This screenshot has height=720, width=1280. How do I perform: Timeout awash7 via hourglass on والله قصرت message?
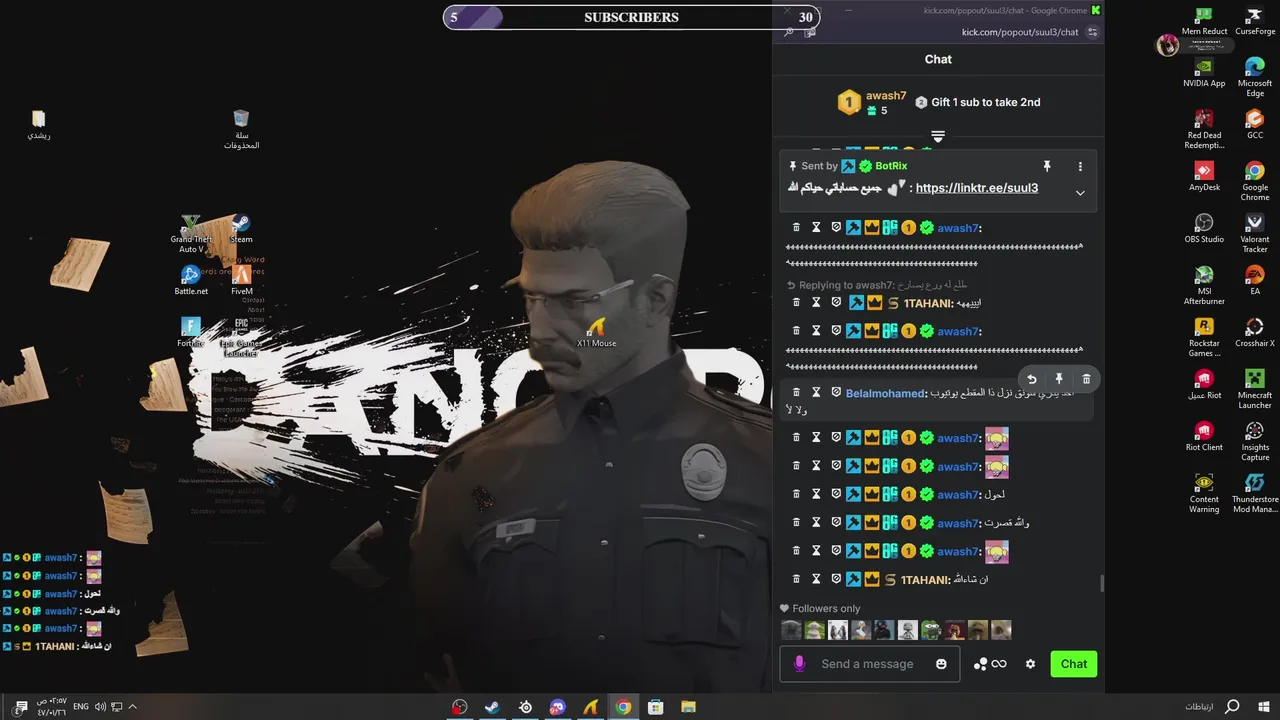[x=816, y=522]
